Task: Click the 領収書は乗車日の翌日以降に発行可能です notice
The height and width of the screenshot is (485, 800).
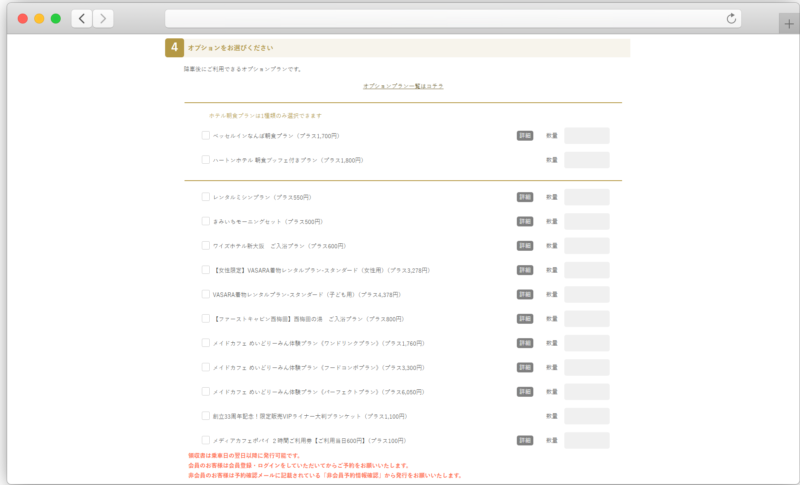Action: pos(244,455)
